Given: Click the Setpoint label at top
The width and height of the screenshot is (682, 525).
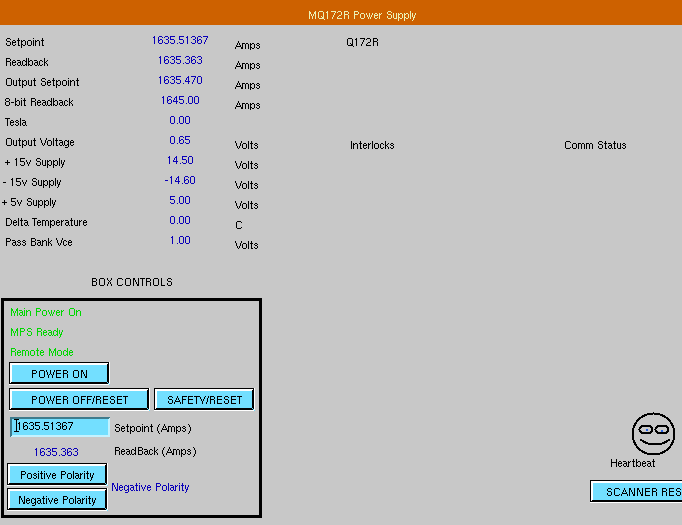Looking at the screenshot, I should [25, 42].
